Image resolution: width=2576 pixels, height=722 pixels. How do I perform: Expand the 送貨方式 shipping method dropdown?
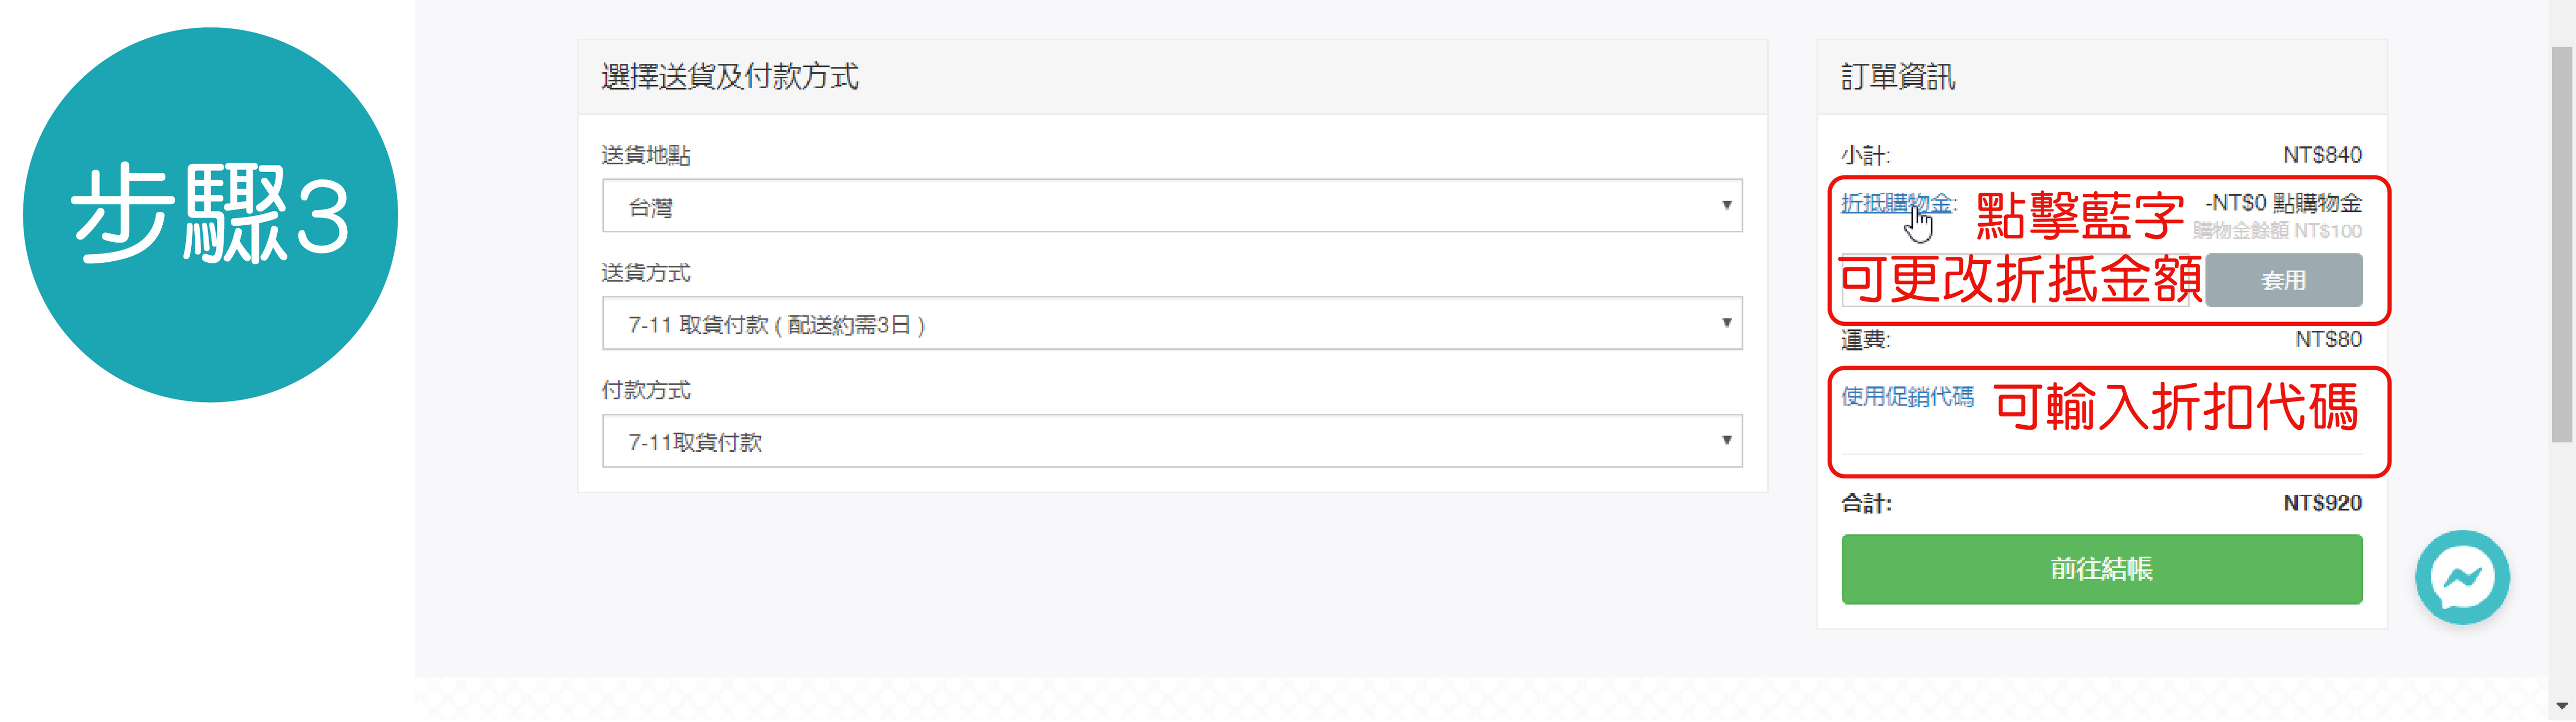tap(1170, 323)
